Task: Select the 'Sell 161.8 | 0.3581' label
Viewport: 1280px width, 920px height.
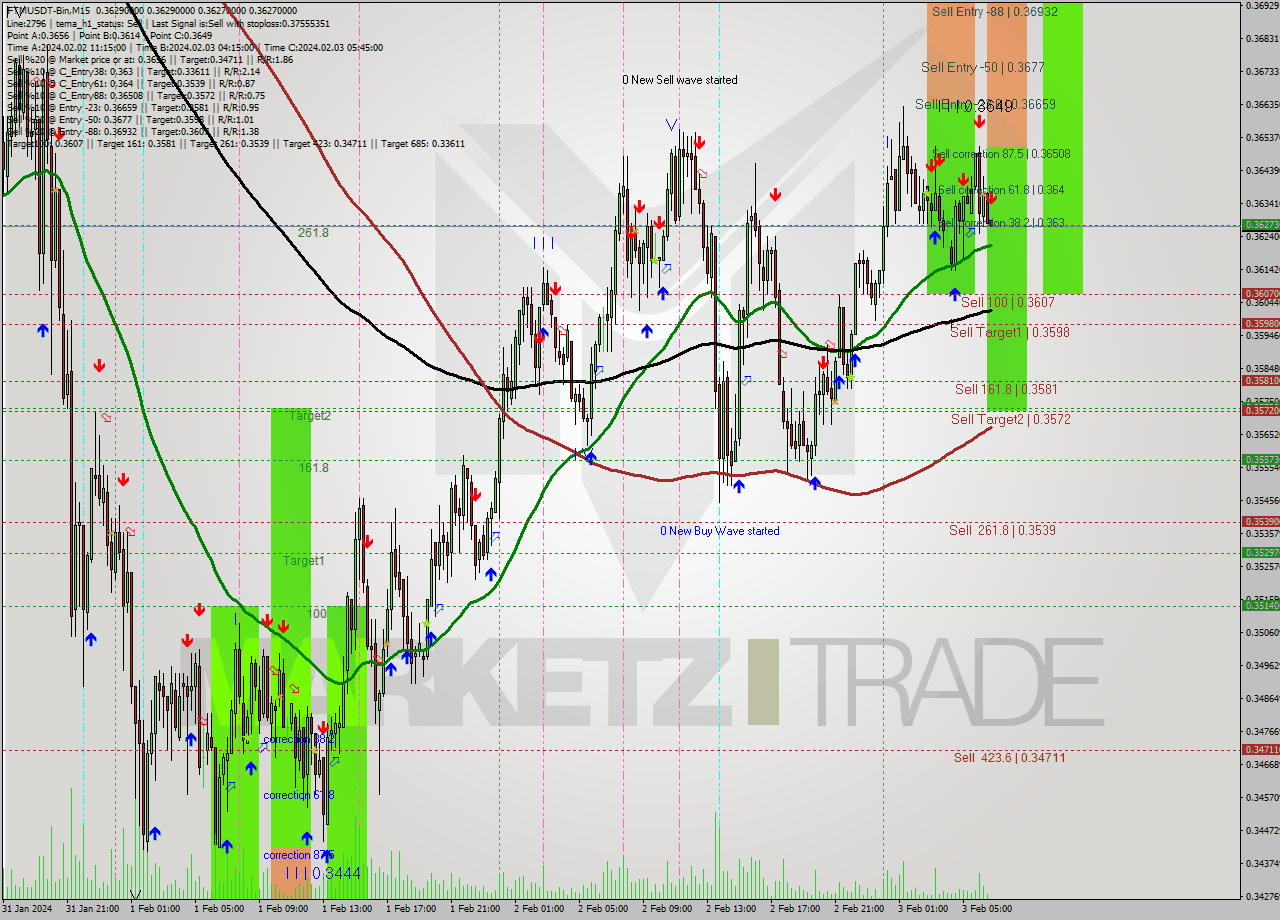Action: (x=1006, y=389)
